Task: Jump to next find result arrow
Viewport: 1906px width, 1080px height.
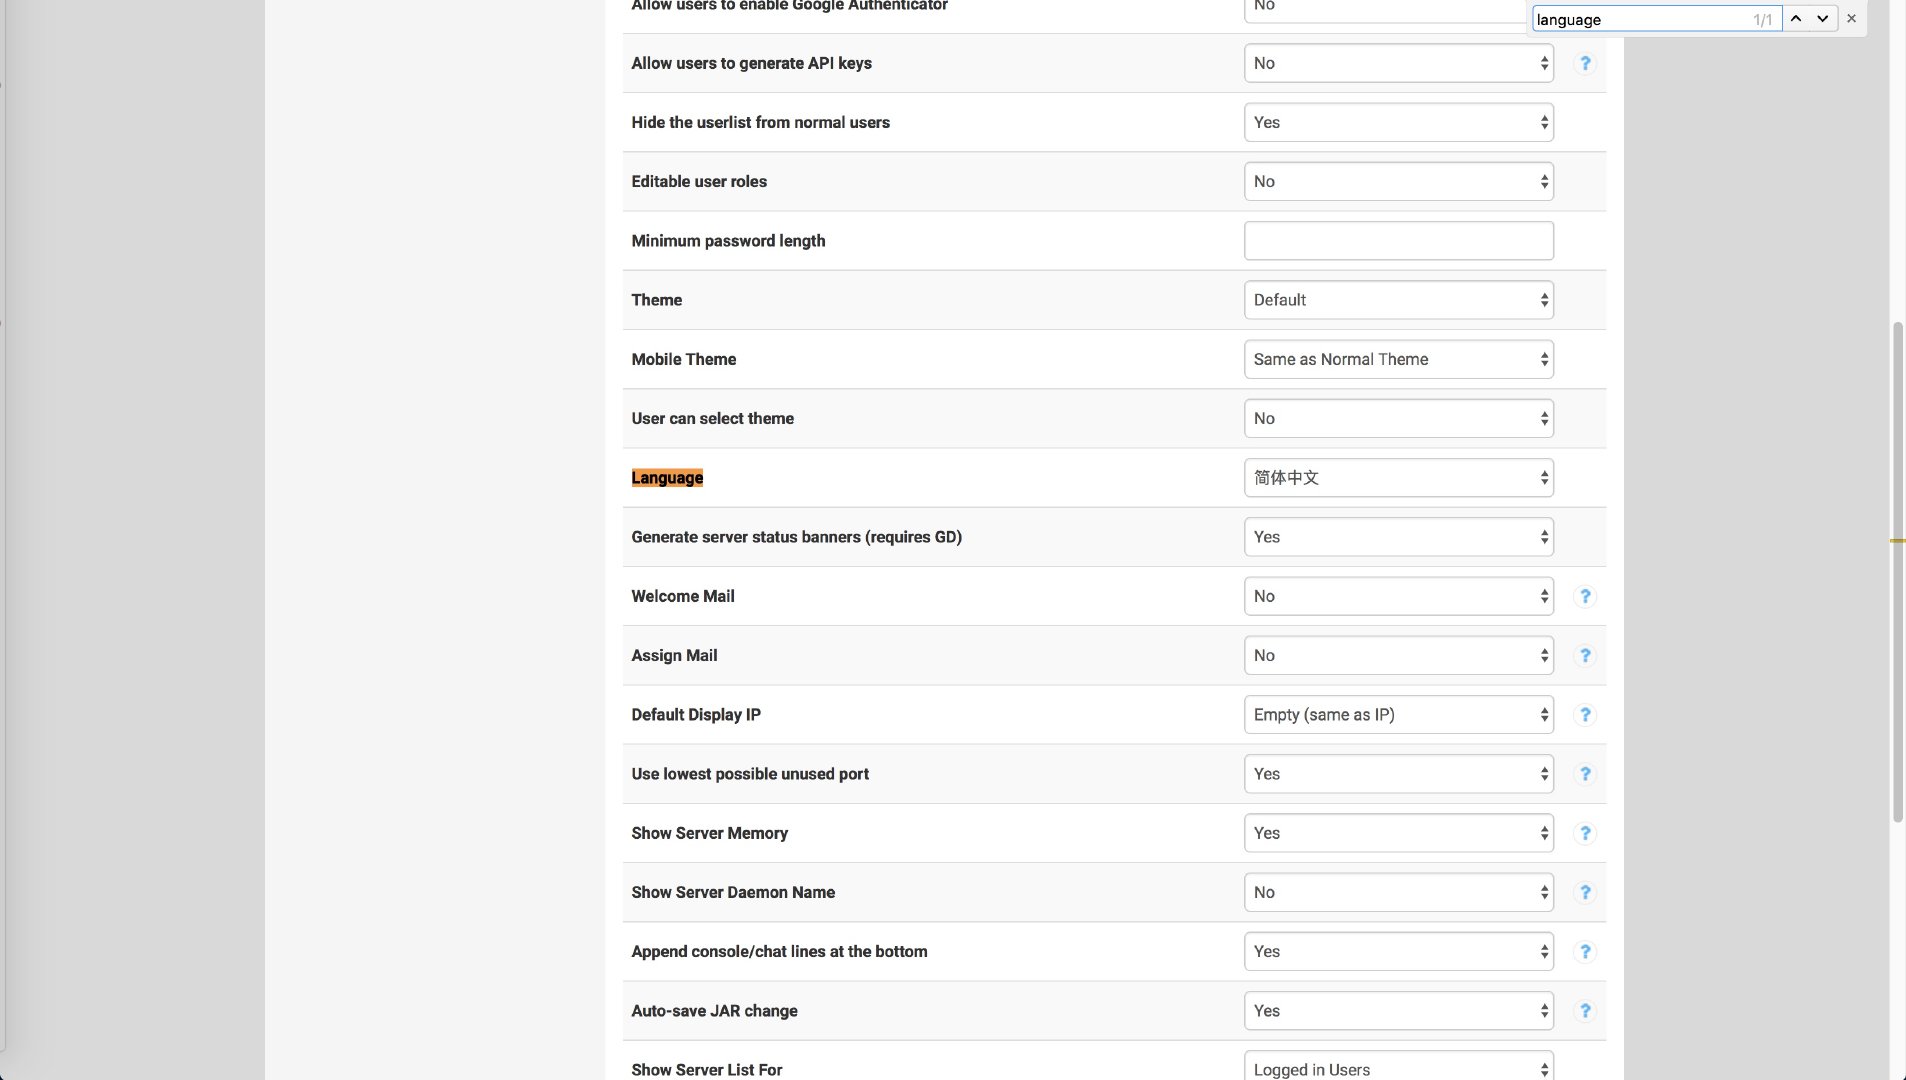Action: (x=1823, y=19)
